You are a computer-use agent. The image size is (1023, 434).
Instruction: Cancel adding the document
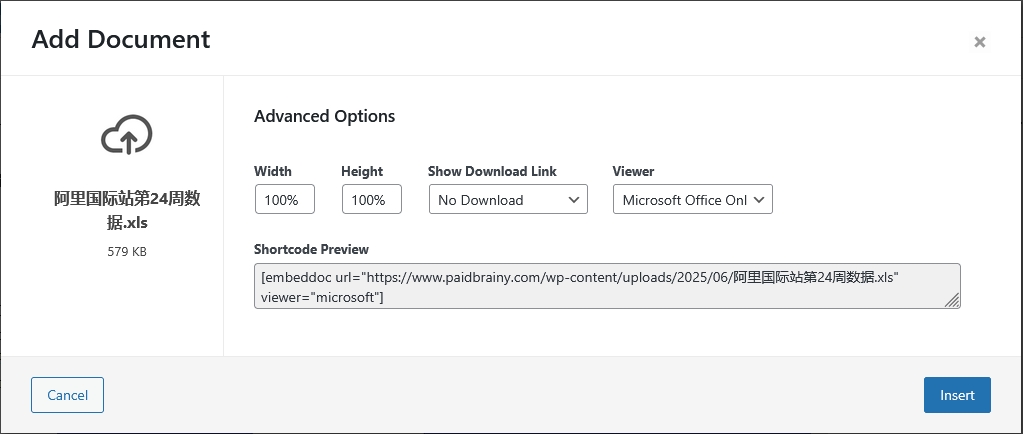[67, 395]
